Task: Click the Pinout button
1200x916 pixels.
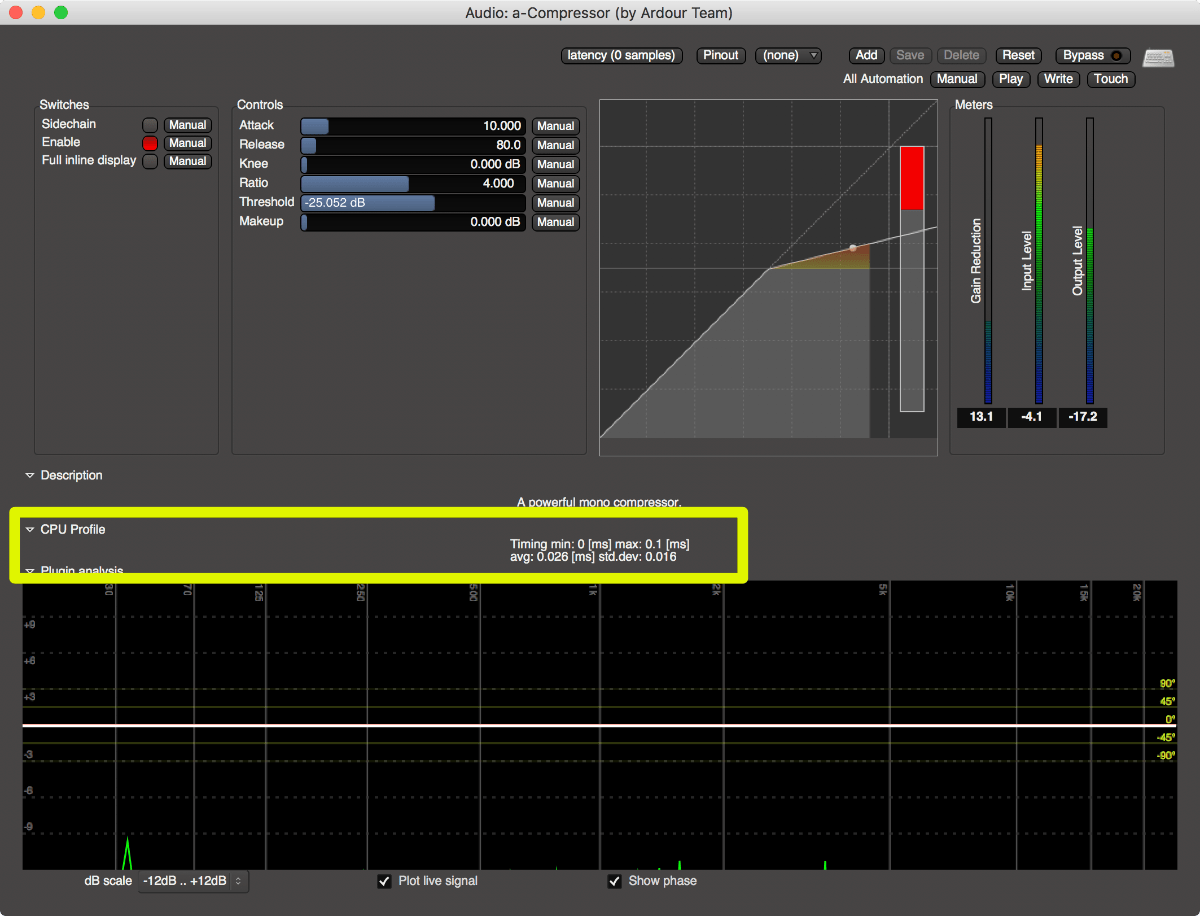Action: [720, 56]
